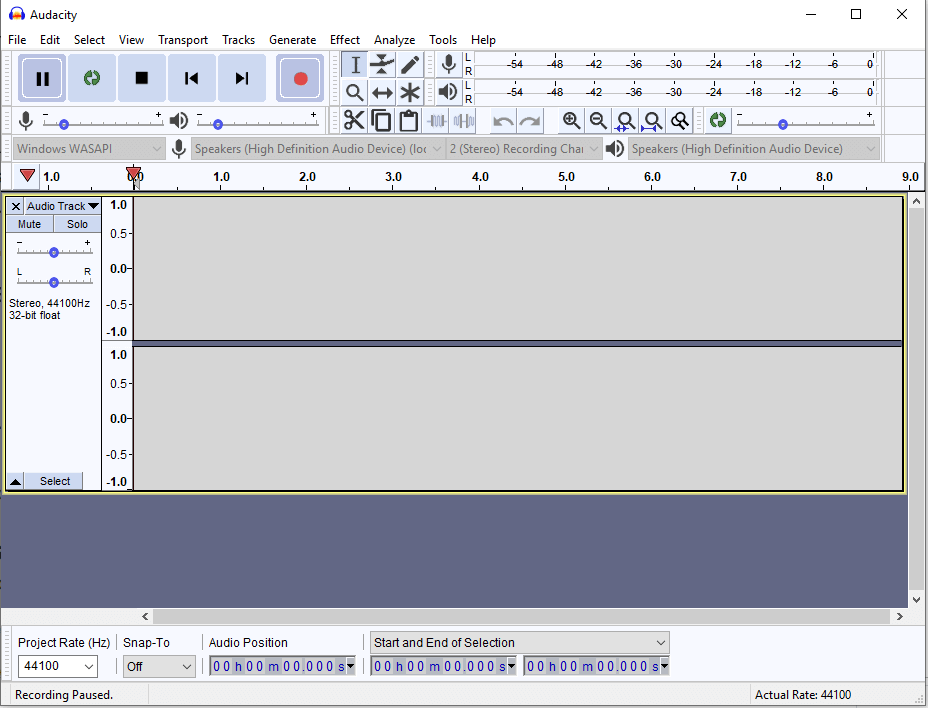Click the track pan L/R slider handle
The width and height of the screenshot is (928, 708).
(54, 282)
